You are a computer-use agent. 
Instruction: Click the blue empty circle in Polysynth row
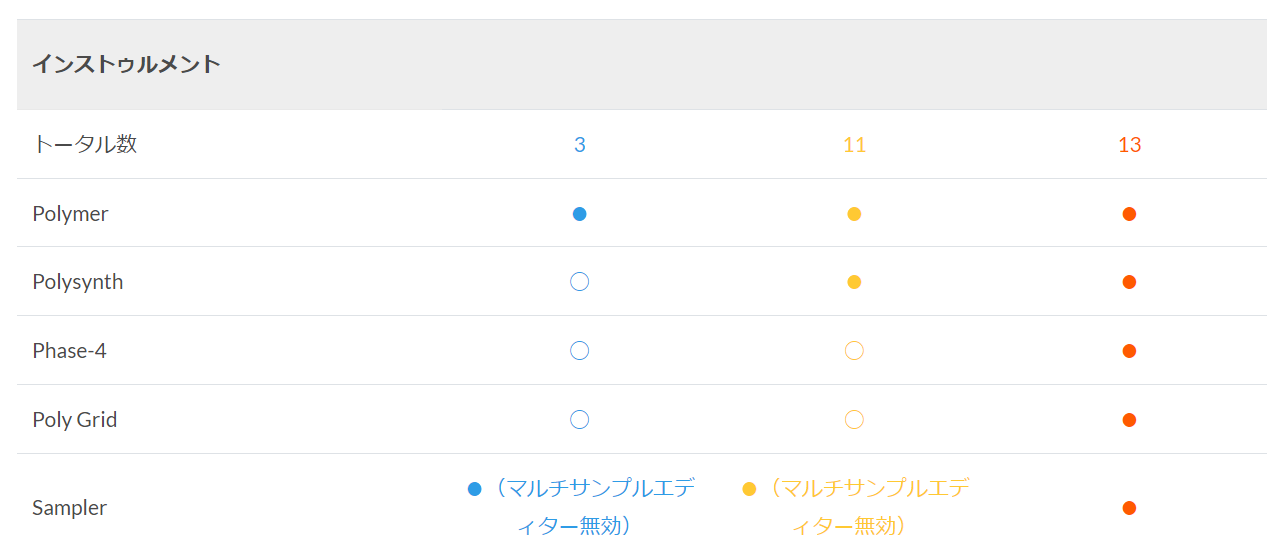coord(579,282)
